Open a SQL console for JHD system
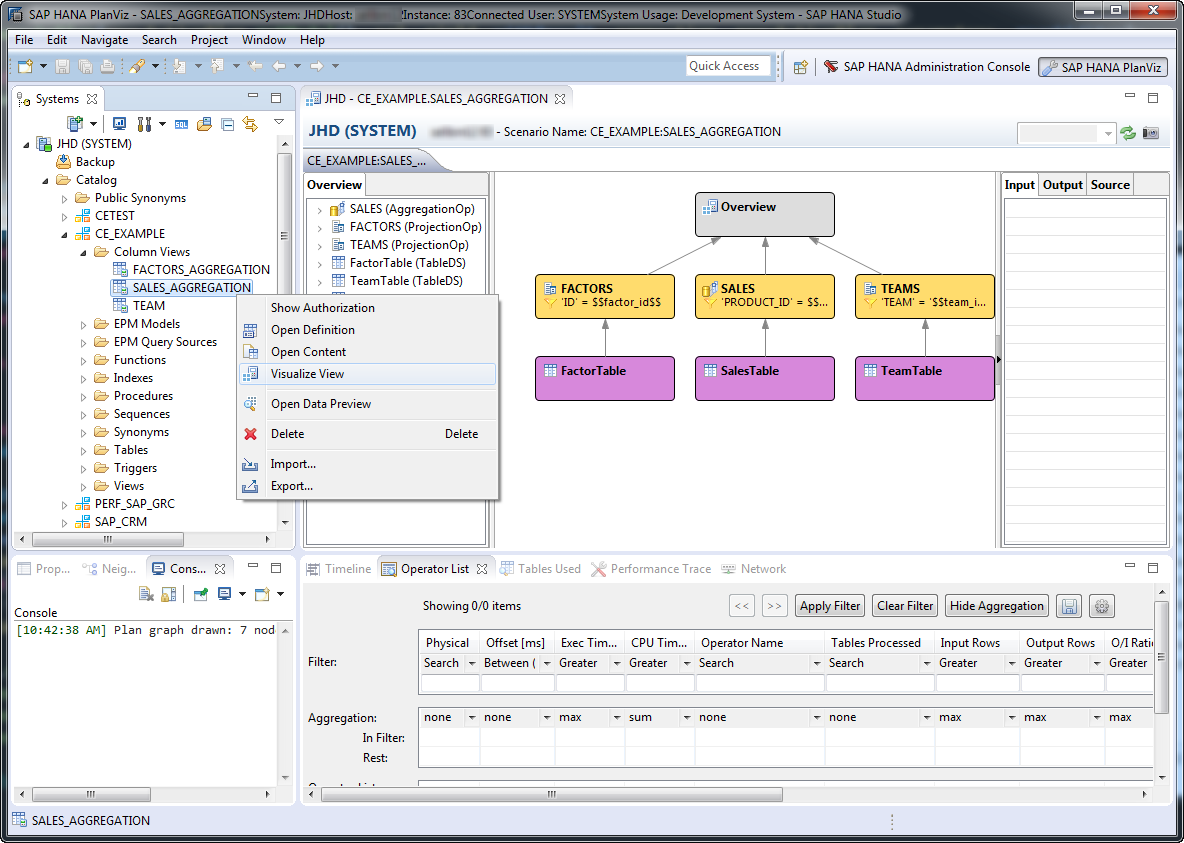 tap(181, 124)
